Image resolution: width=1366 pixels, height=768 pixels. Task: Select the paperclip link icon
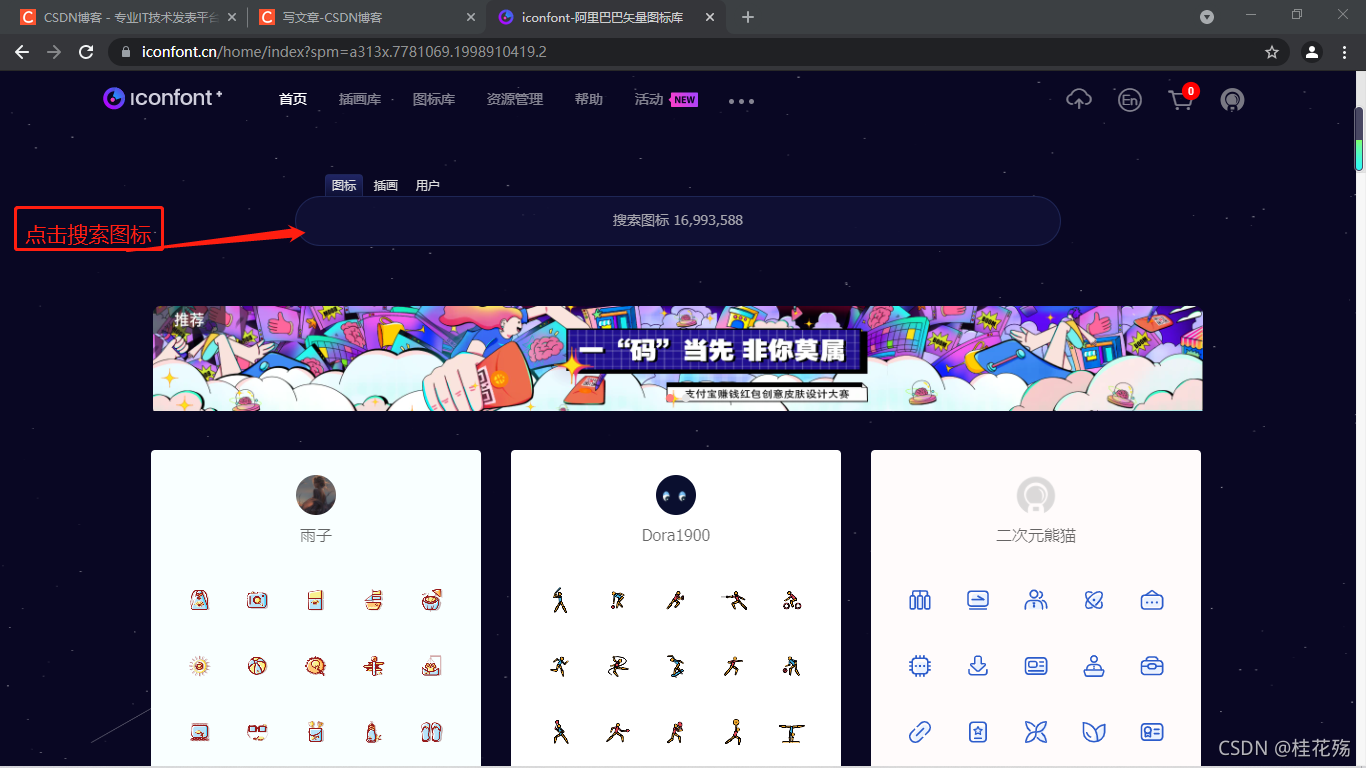pos(920,732)
